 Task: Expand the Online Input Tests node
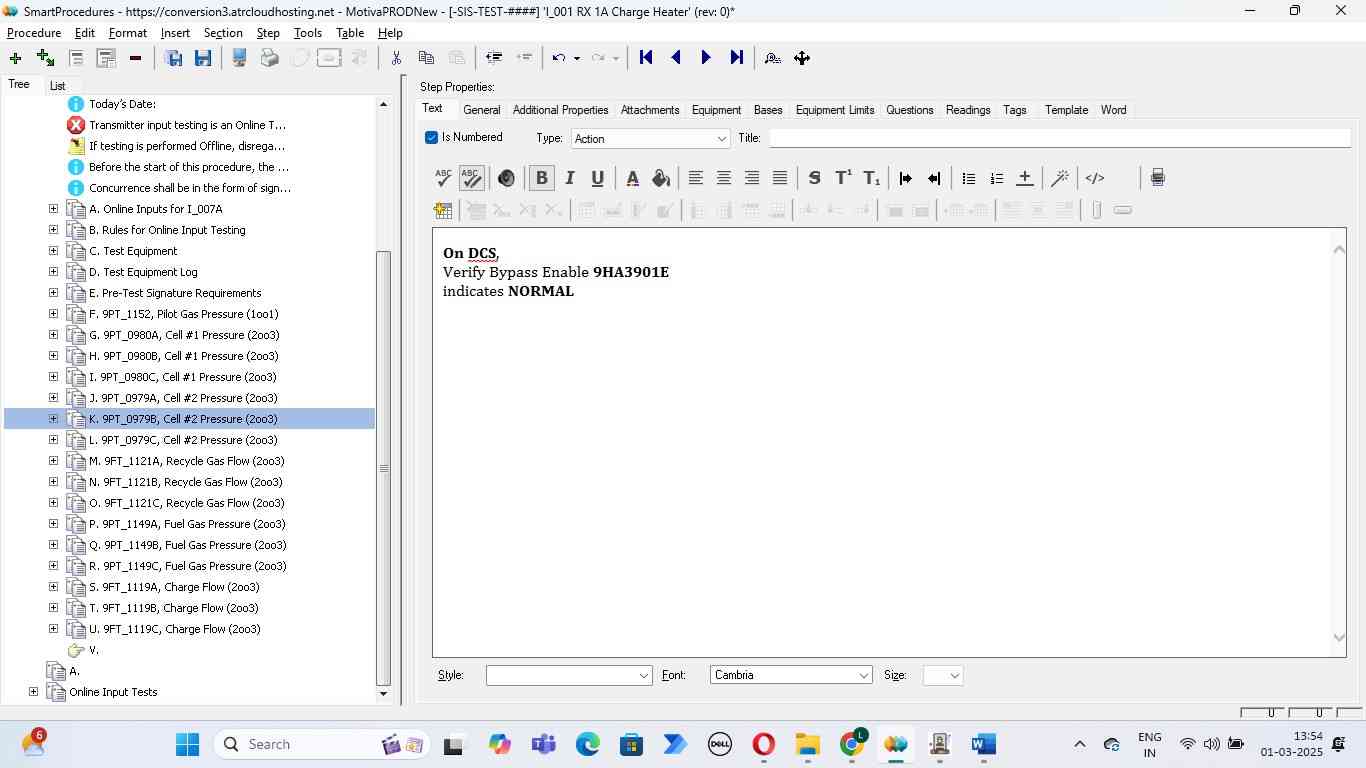point(33,692)
